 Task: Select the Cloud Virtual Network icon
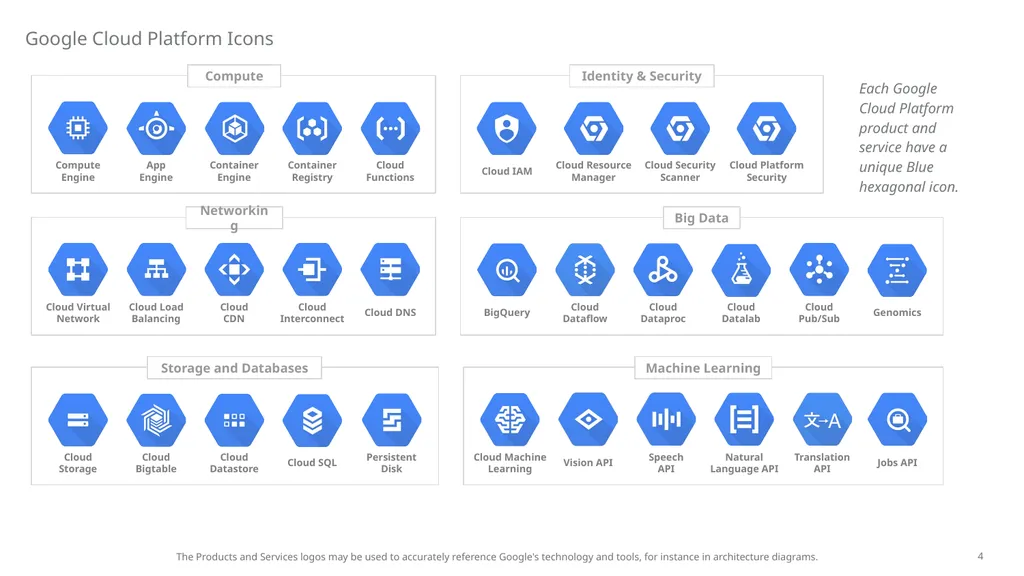[x=78, y=270]
